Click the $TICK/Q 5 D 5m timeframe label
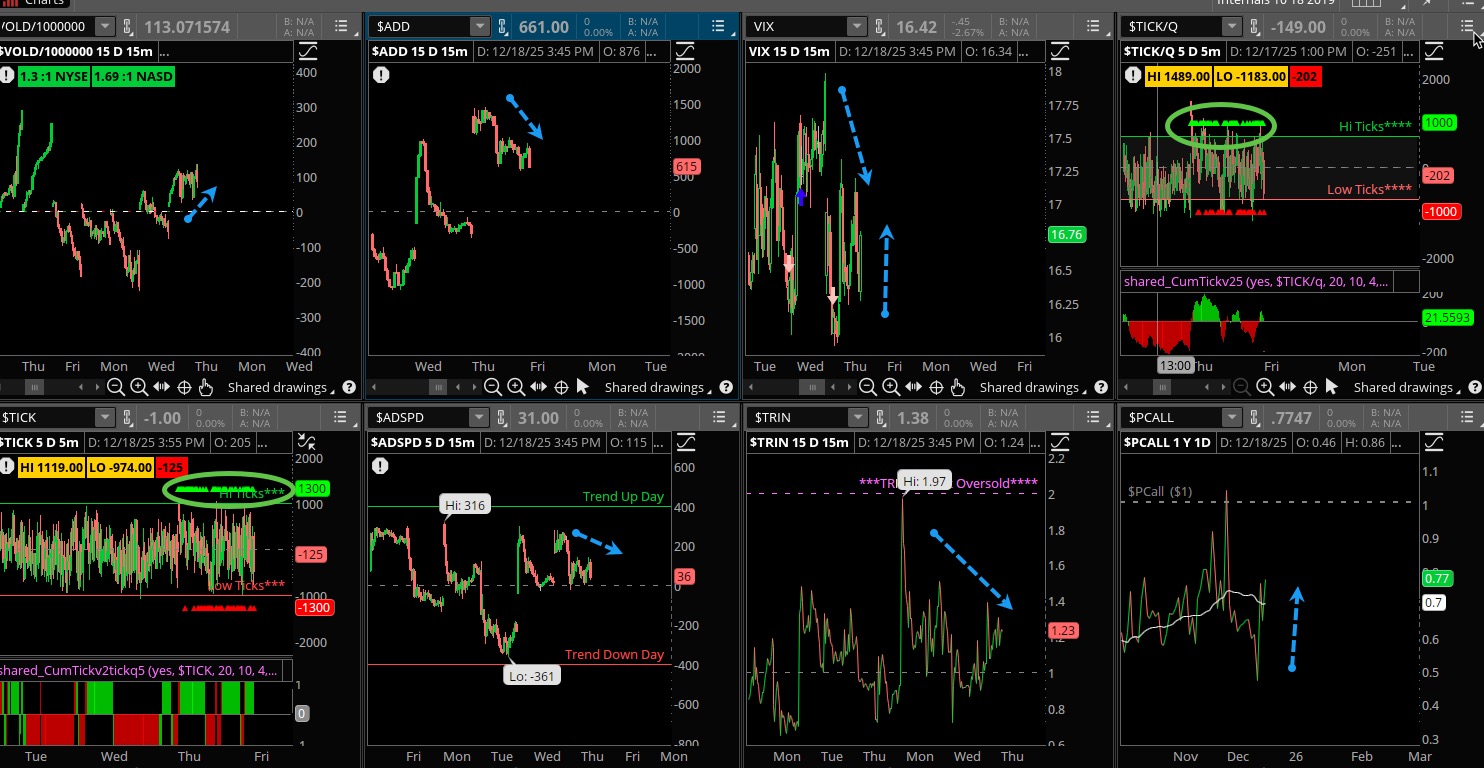 (1172, 51)
